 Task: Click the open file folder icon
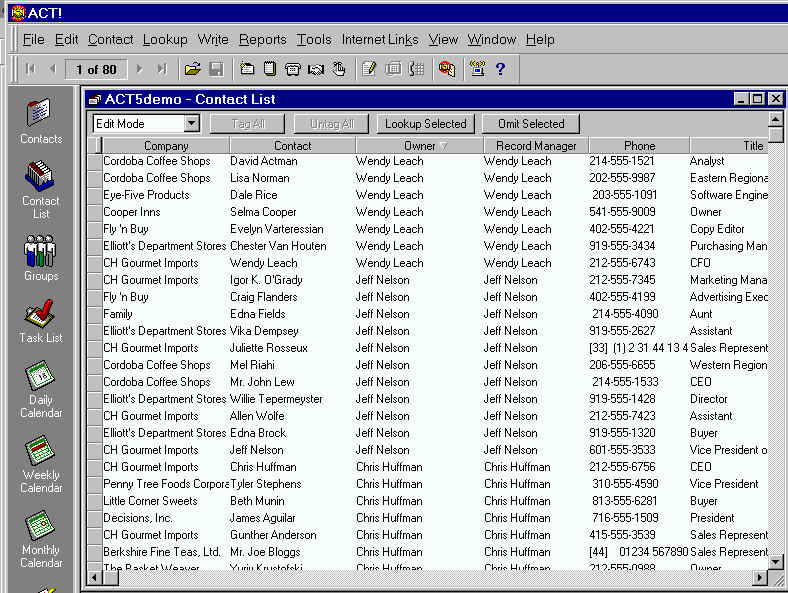pyautogui.click(x=192, y=69)
